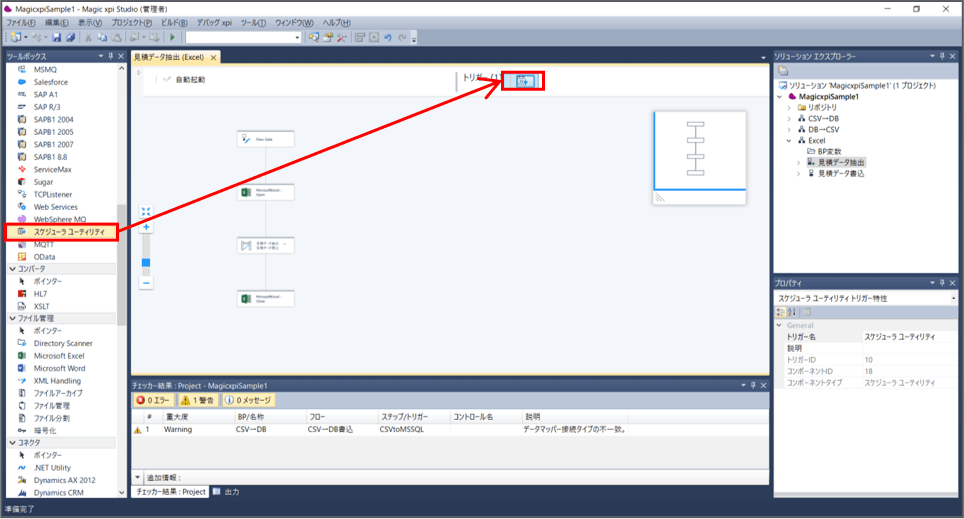Click the zoom-out minus button on canvas
The width and height of the screenshot is (964, 519).
[x=146, y=283]
